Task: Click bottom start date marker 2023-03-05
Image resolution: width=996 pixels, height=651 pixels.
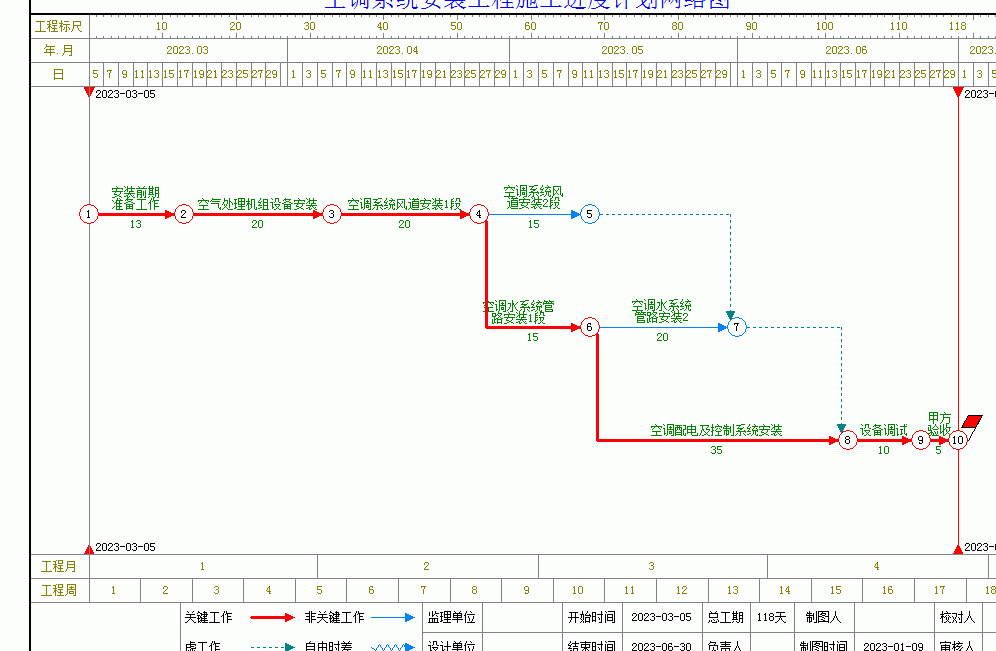Action: pyautogui.click(x=125, y=547)
